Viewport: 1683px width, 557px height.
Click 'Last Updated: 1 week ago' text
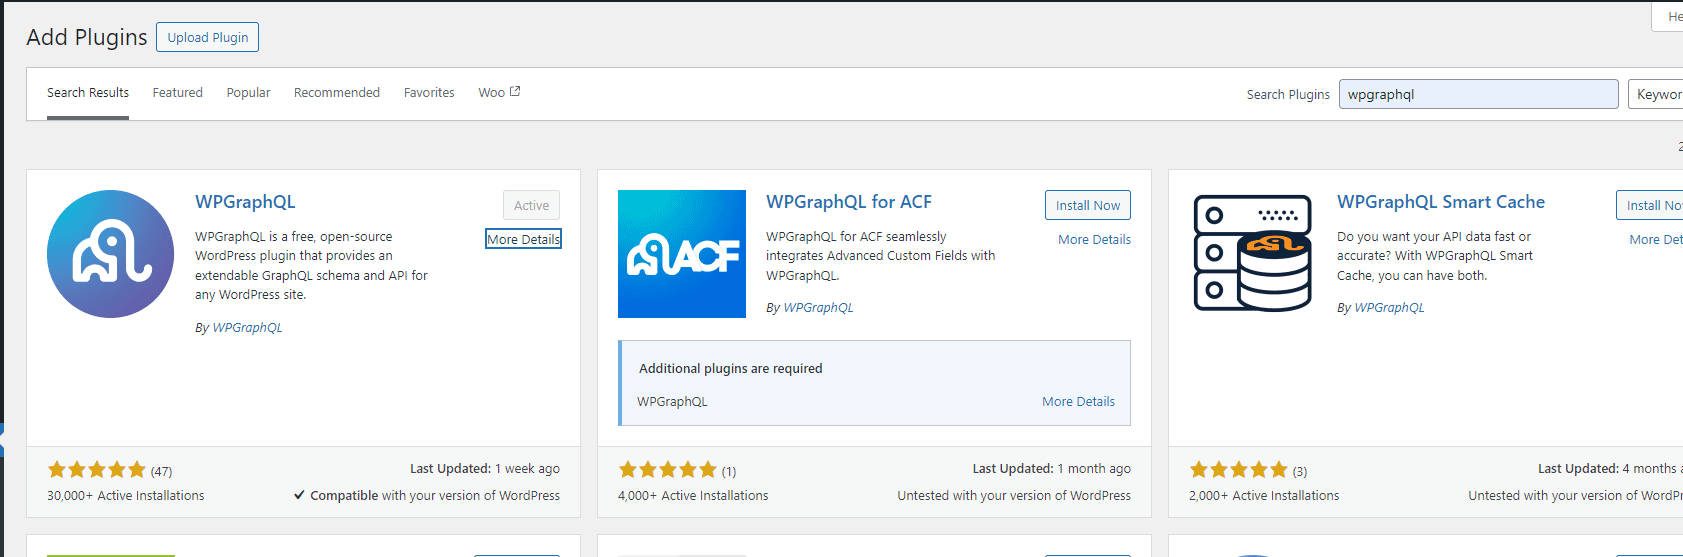click(x=485, y=468)
